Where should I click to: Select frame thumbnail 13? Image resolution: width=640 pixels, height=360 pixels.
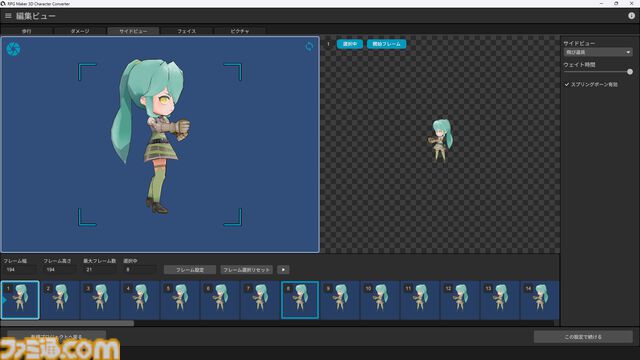pos(500,300)
